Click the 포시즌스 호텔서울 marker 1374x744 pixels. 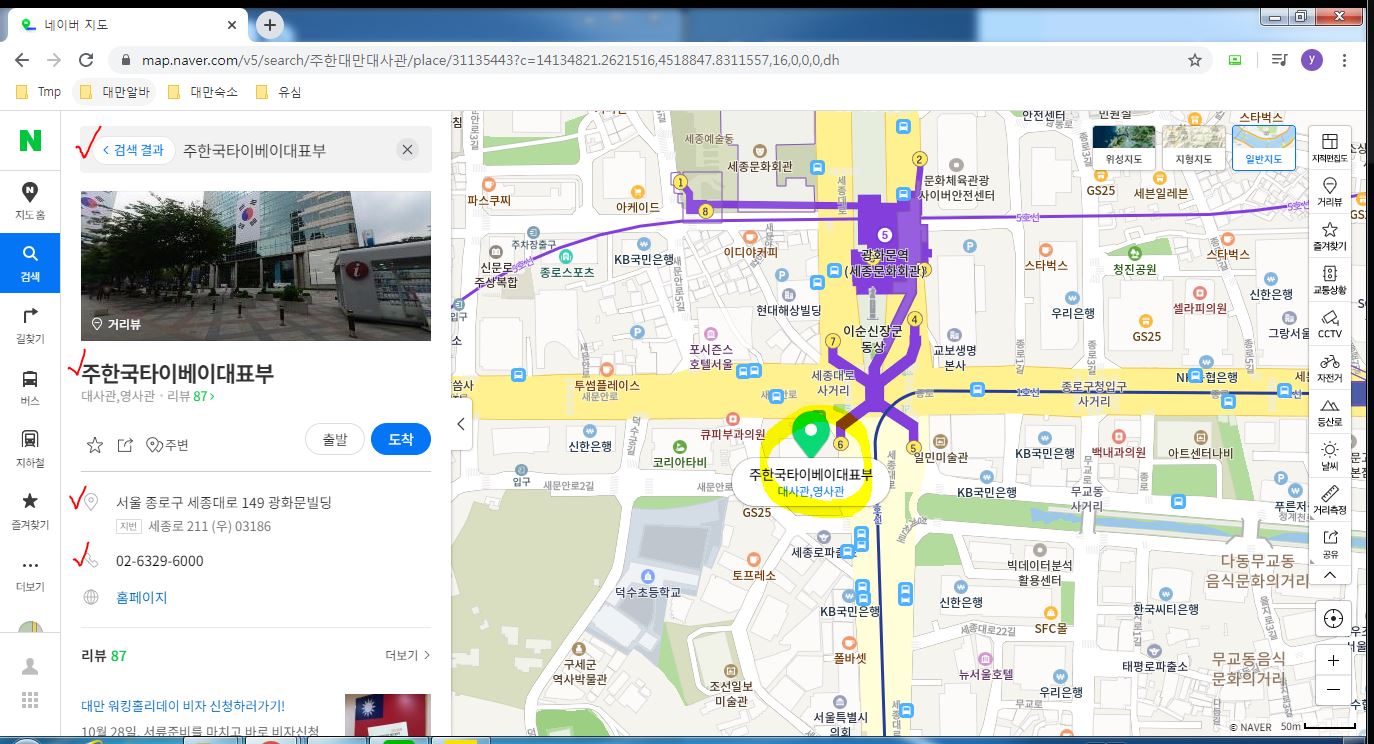click(711, 349)
